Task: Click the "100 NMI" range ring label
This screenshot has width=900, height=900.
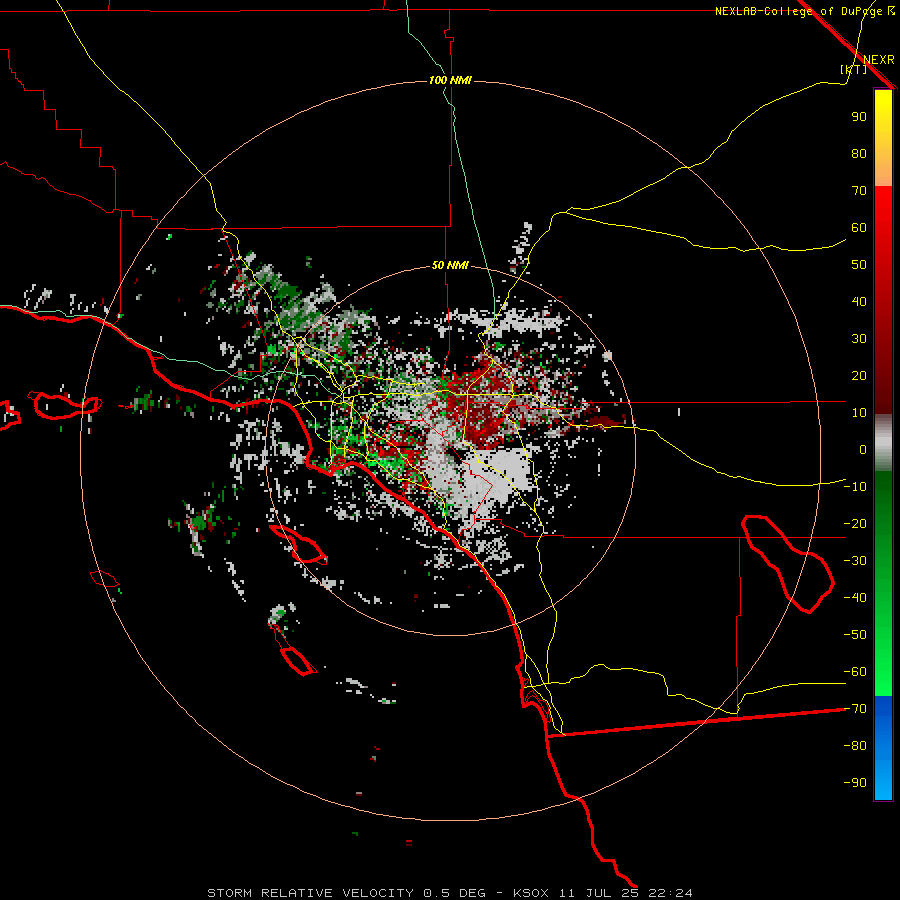Action: point(450,80)
